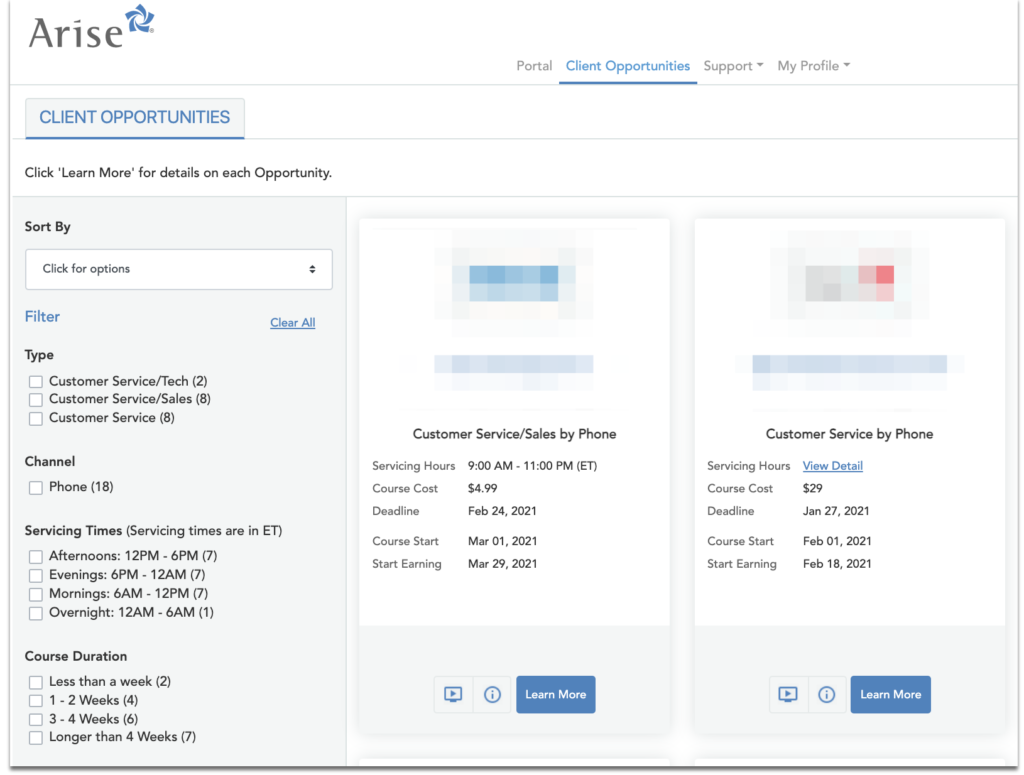Switch to the Portal tab

point(534,65)
